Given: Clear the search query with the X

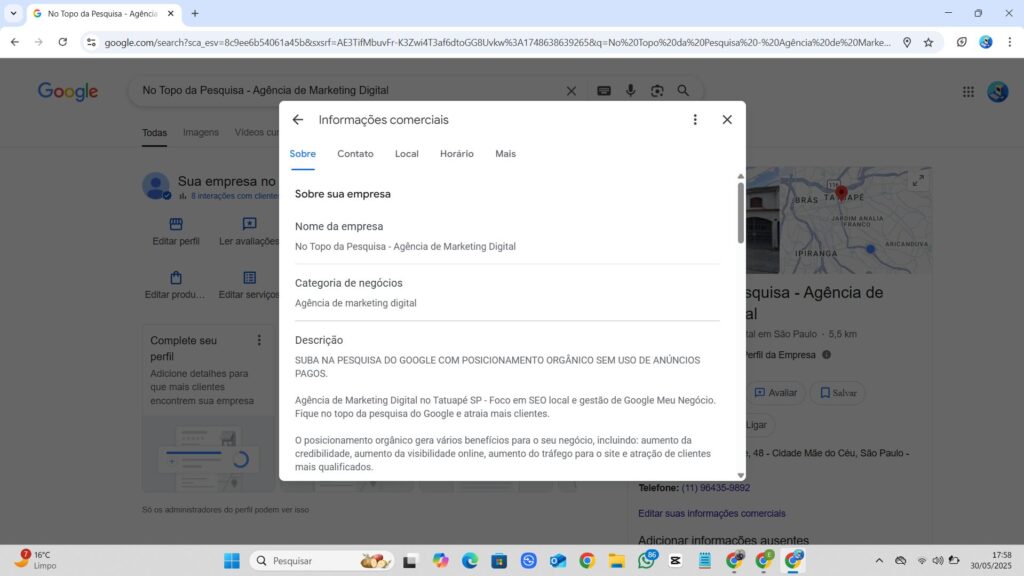Looking at the screenshot, I should tap(571, 90).
